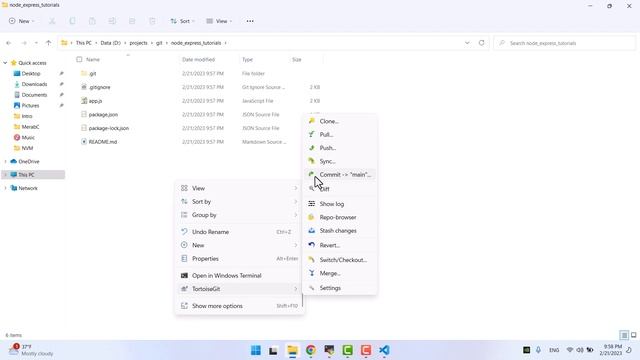Sort by the Date modified column header
This screenshot has height=360, width=640.
pos(198,60)
